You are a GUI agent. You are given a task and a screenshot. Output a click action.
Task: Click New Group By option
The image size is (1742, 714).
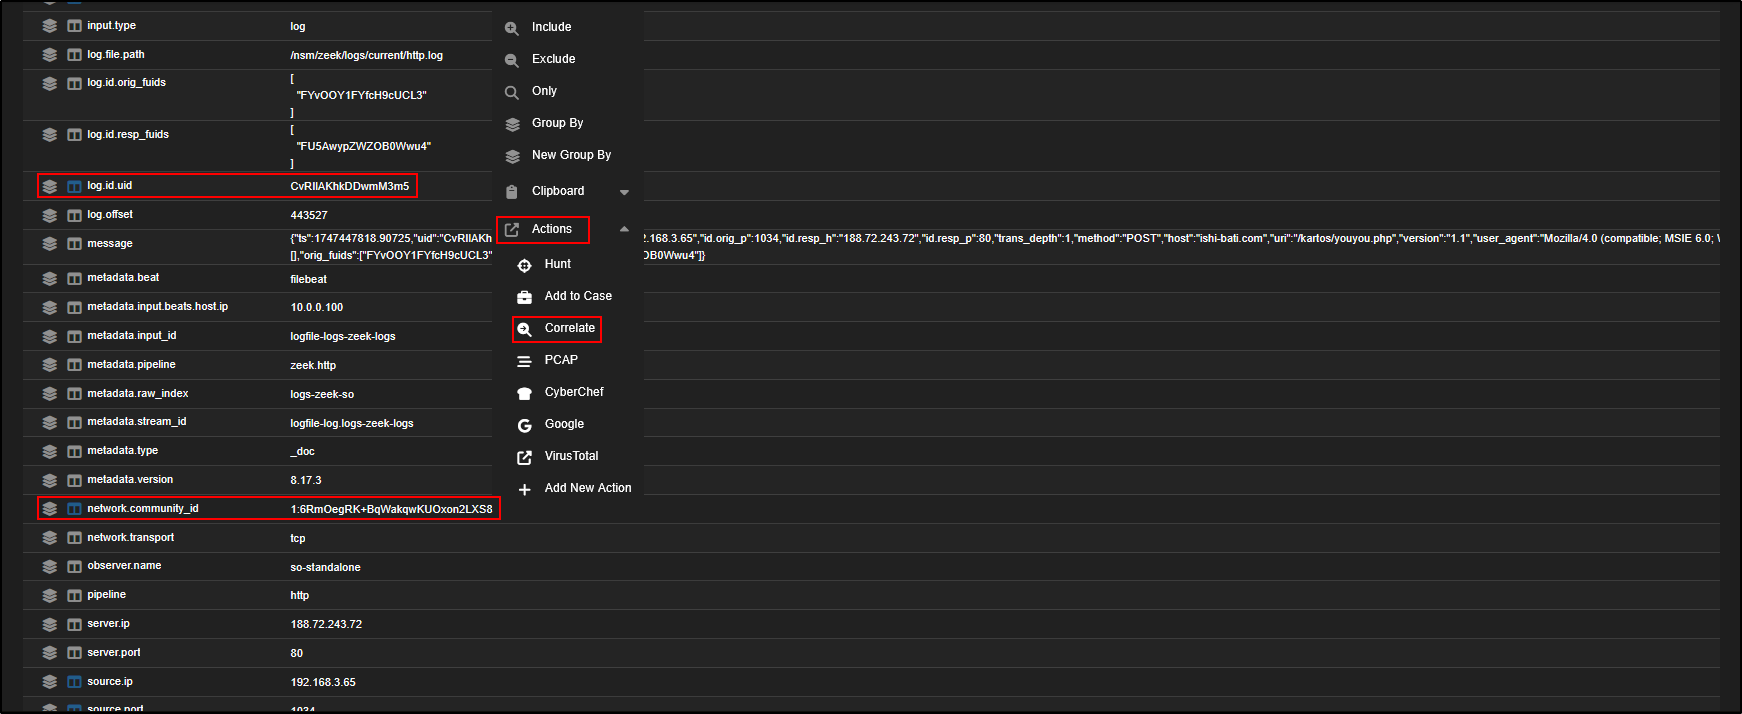(571, 155)
